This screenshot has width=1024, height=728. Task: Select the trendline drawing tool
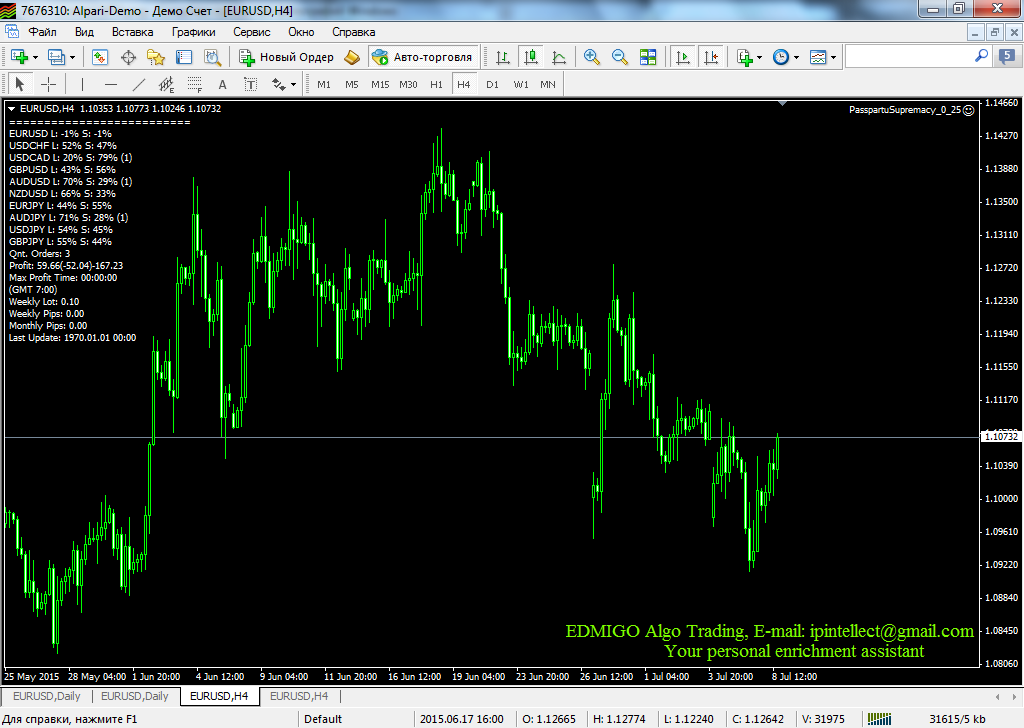click(x=139, y=84)
